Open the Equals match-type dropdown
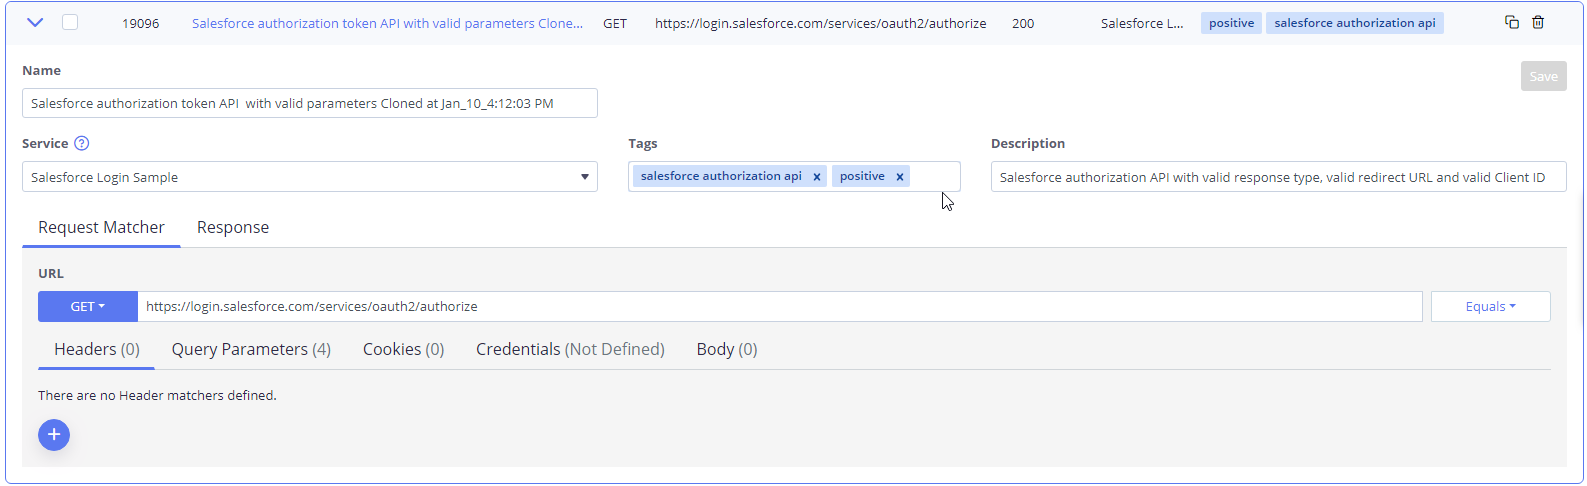This screenshot has height=486, width=1587. [1490, 307]
